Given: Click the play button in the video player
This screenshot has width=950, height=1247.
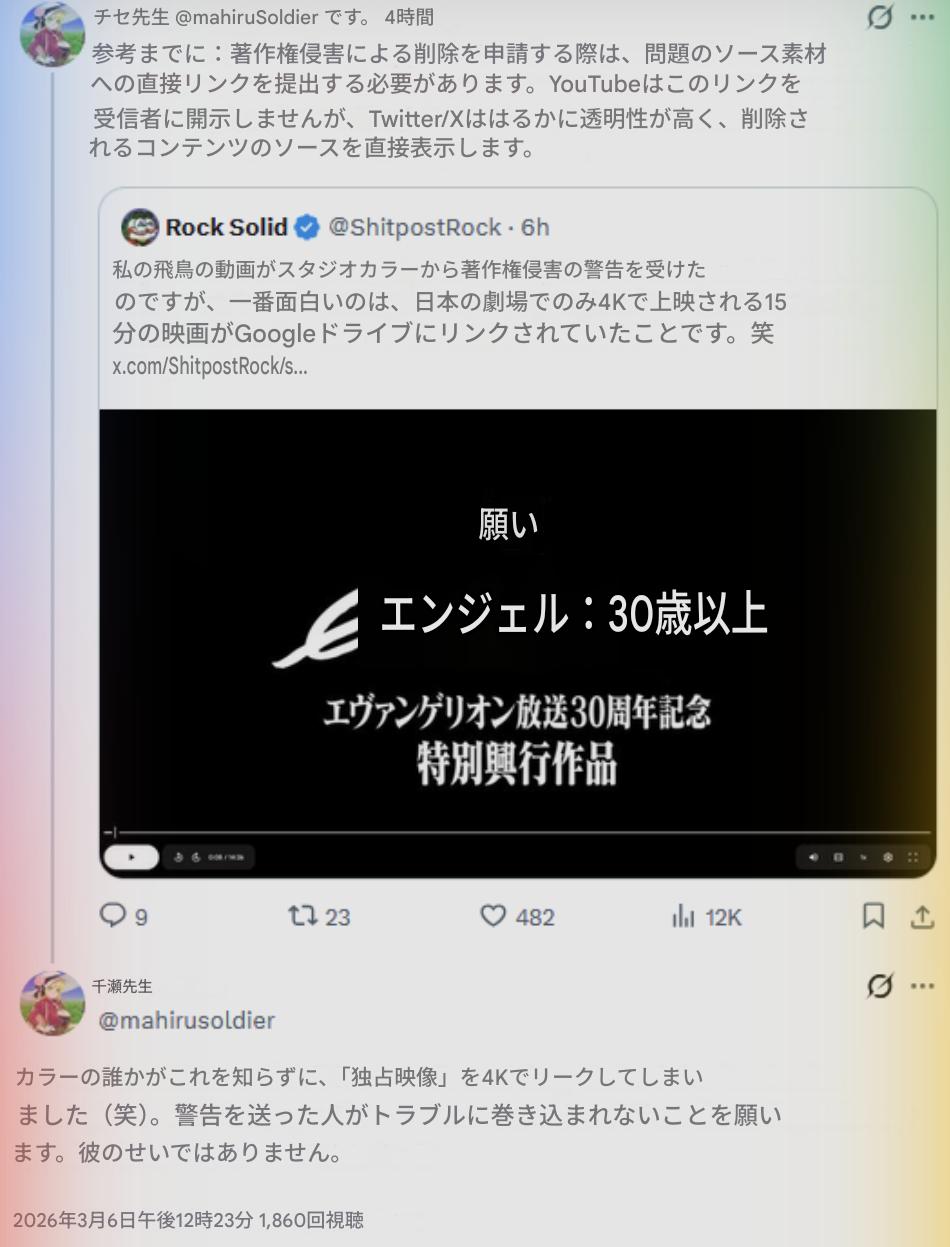Looking at the screenshot, I should (131, 857).
